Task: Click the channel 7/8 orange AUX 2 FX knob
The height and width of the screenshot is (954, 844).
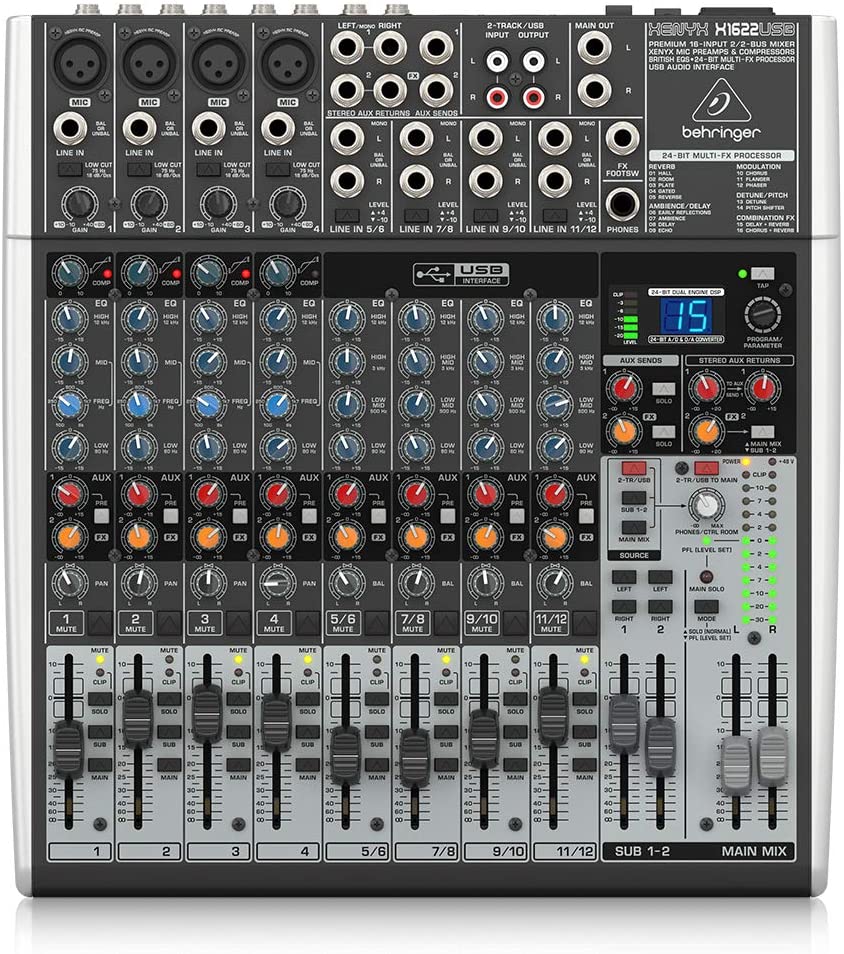Action: pos(417,537)
